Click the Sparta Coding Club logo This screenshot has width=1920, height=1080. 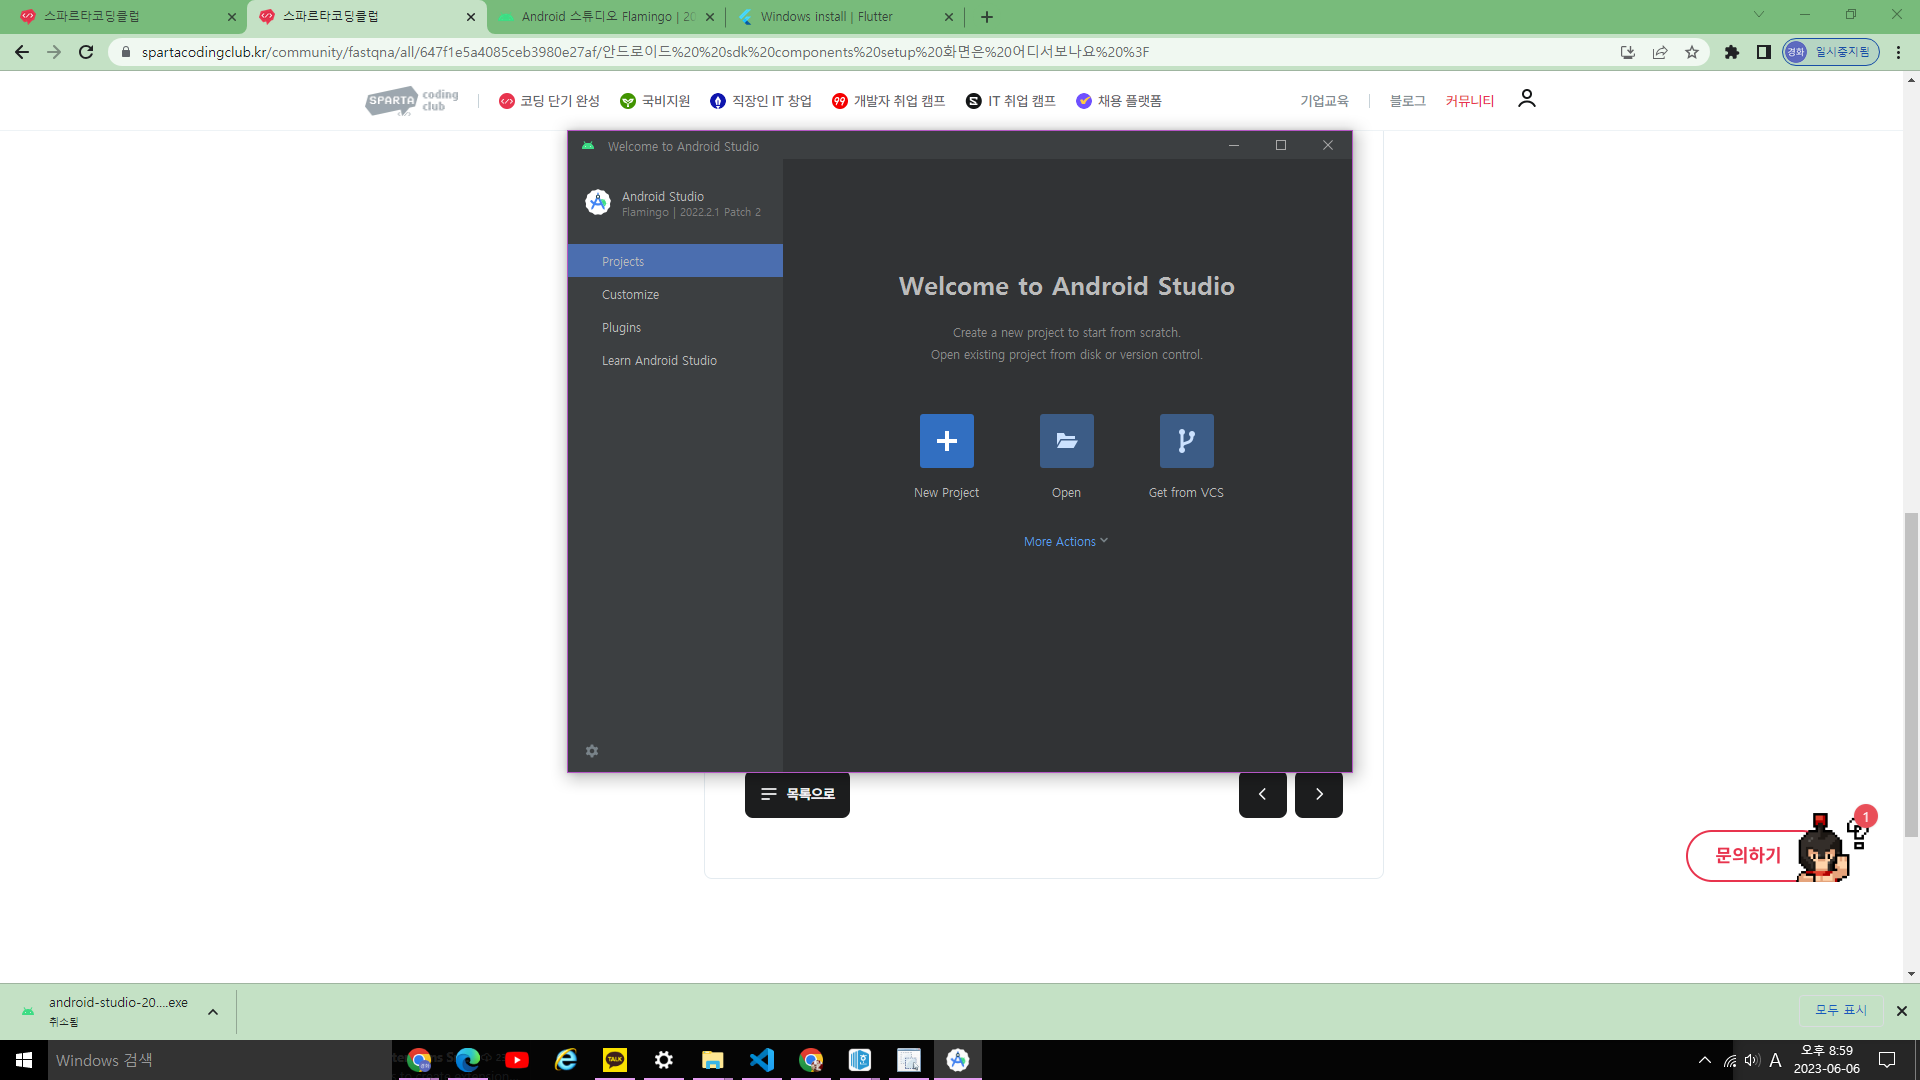412,100
